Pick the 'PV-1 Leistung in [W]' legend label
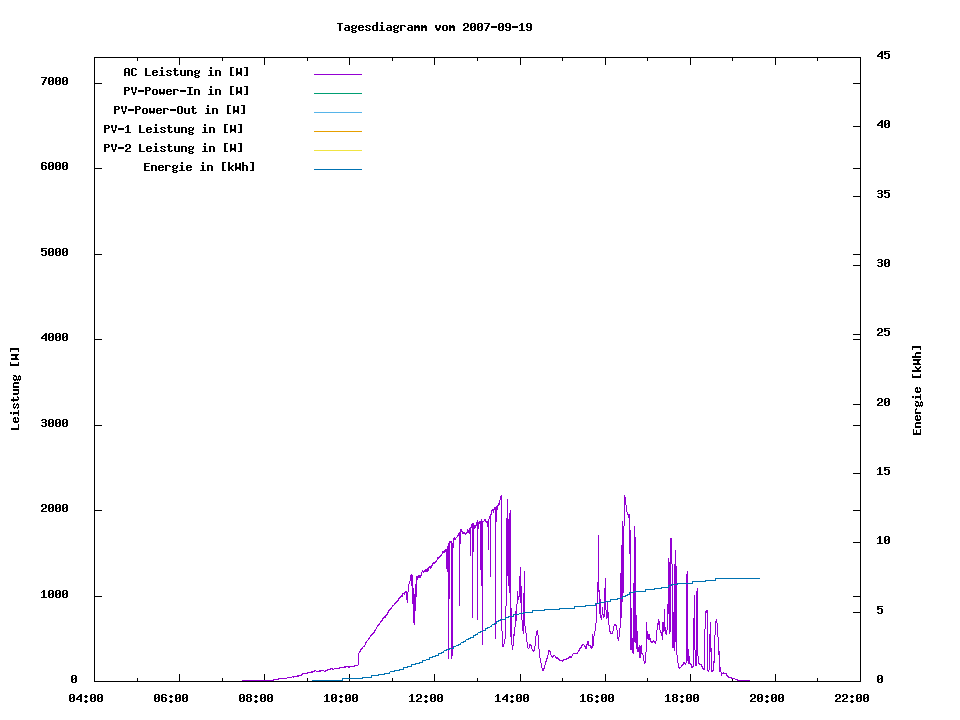The height and width of the screenshot is (720, 960). tap(173, 129)
